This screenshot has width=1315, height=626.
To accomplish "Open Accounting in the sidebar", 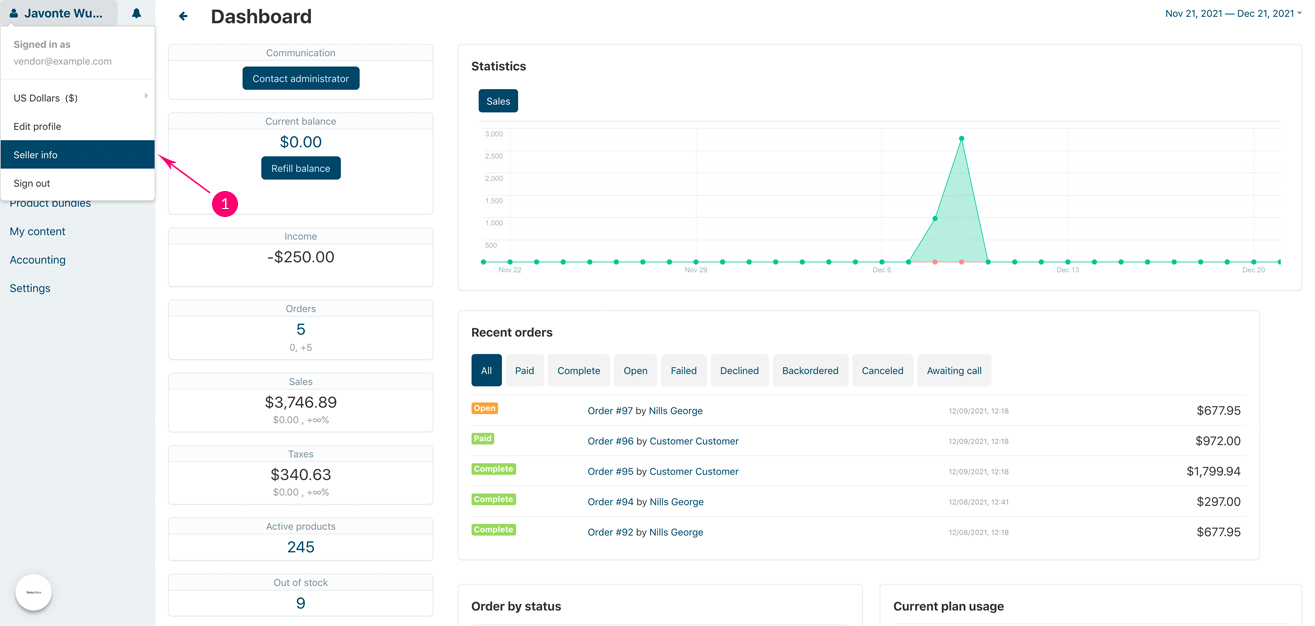I will pos(38,260).
